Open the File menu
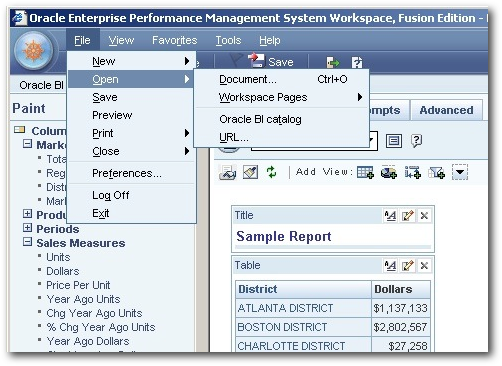This screenshot has height=366, width=502. click(x=82, y=40)
